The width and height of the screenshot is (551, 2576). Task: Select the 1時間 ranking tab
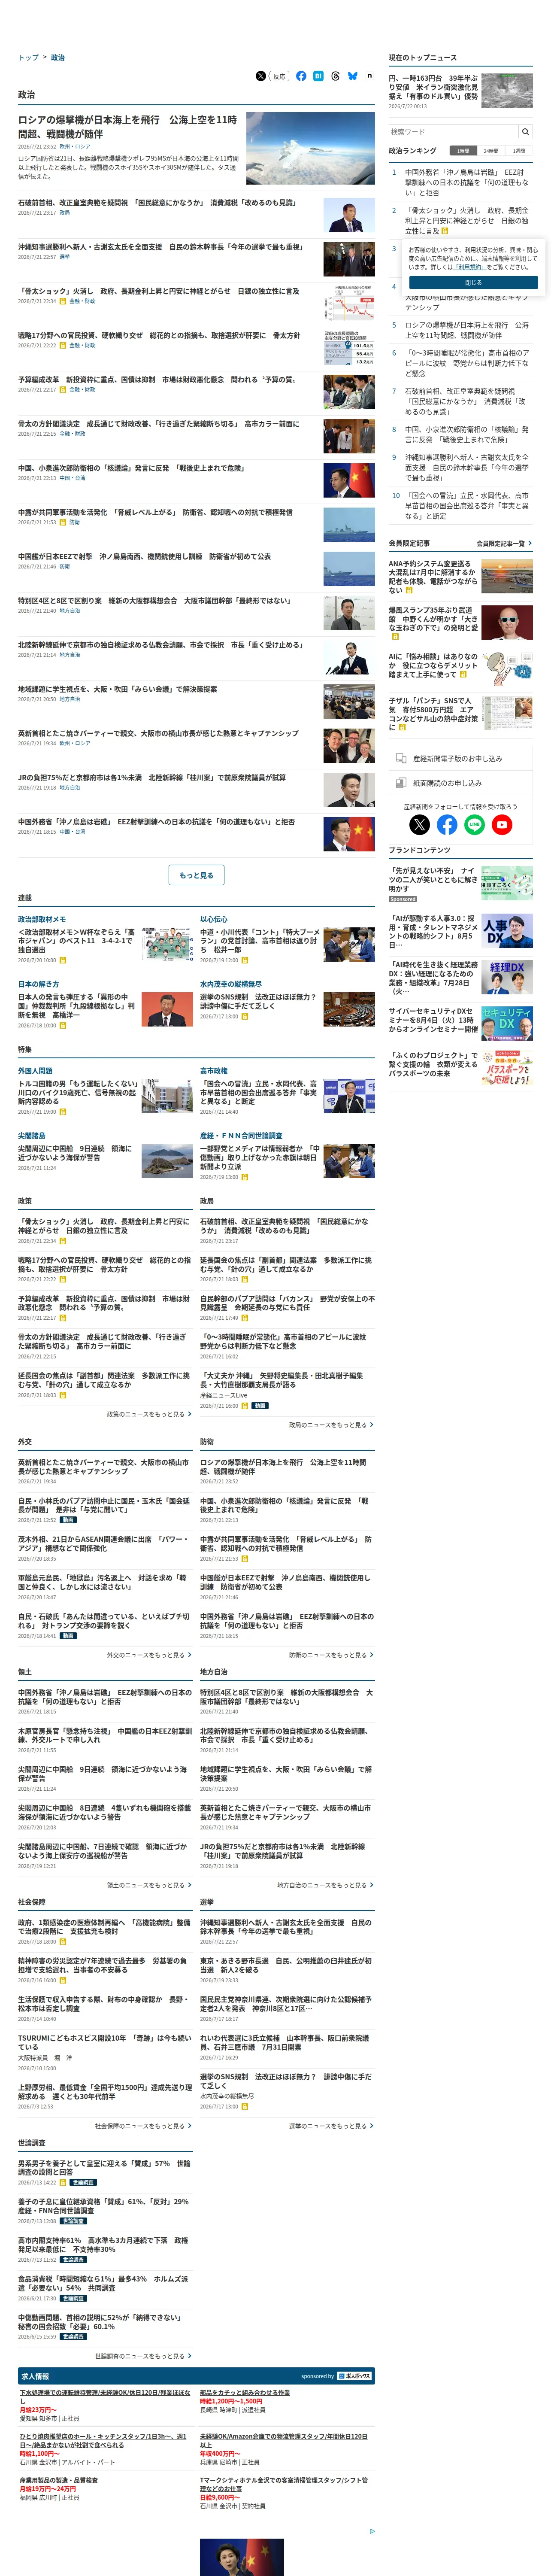[463, 151]
